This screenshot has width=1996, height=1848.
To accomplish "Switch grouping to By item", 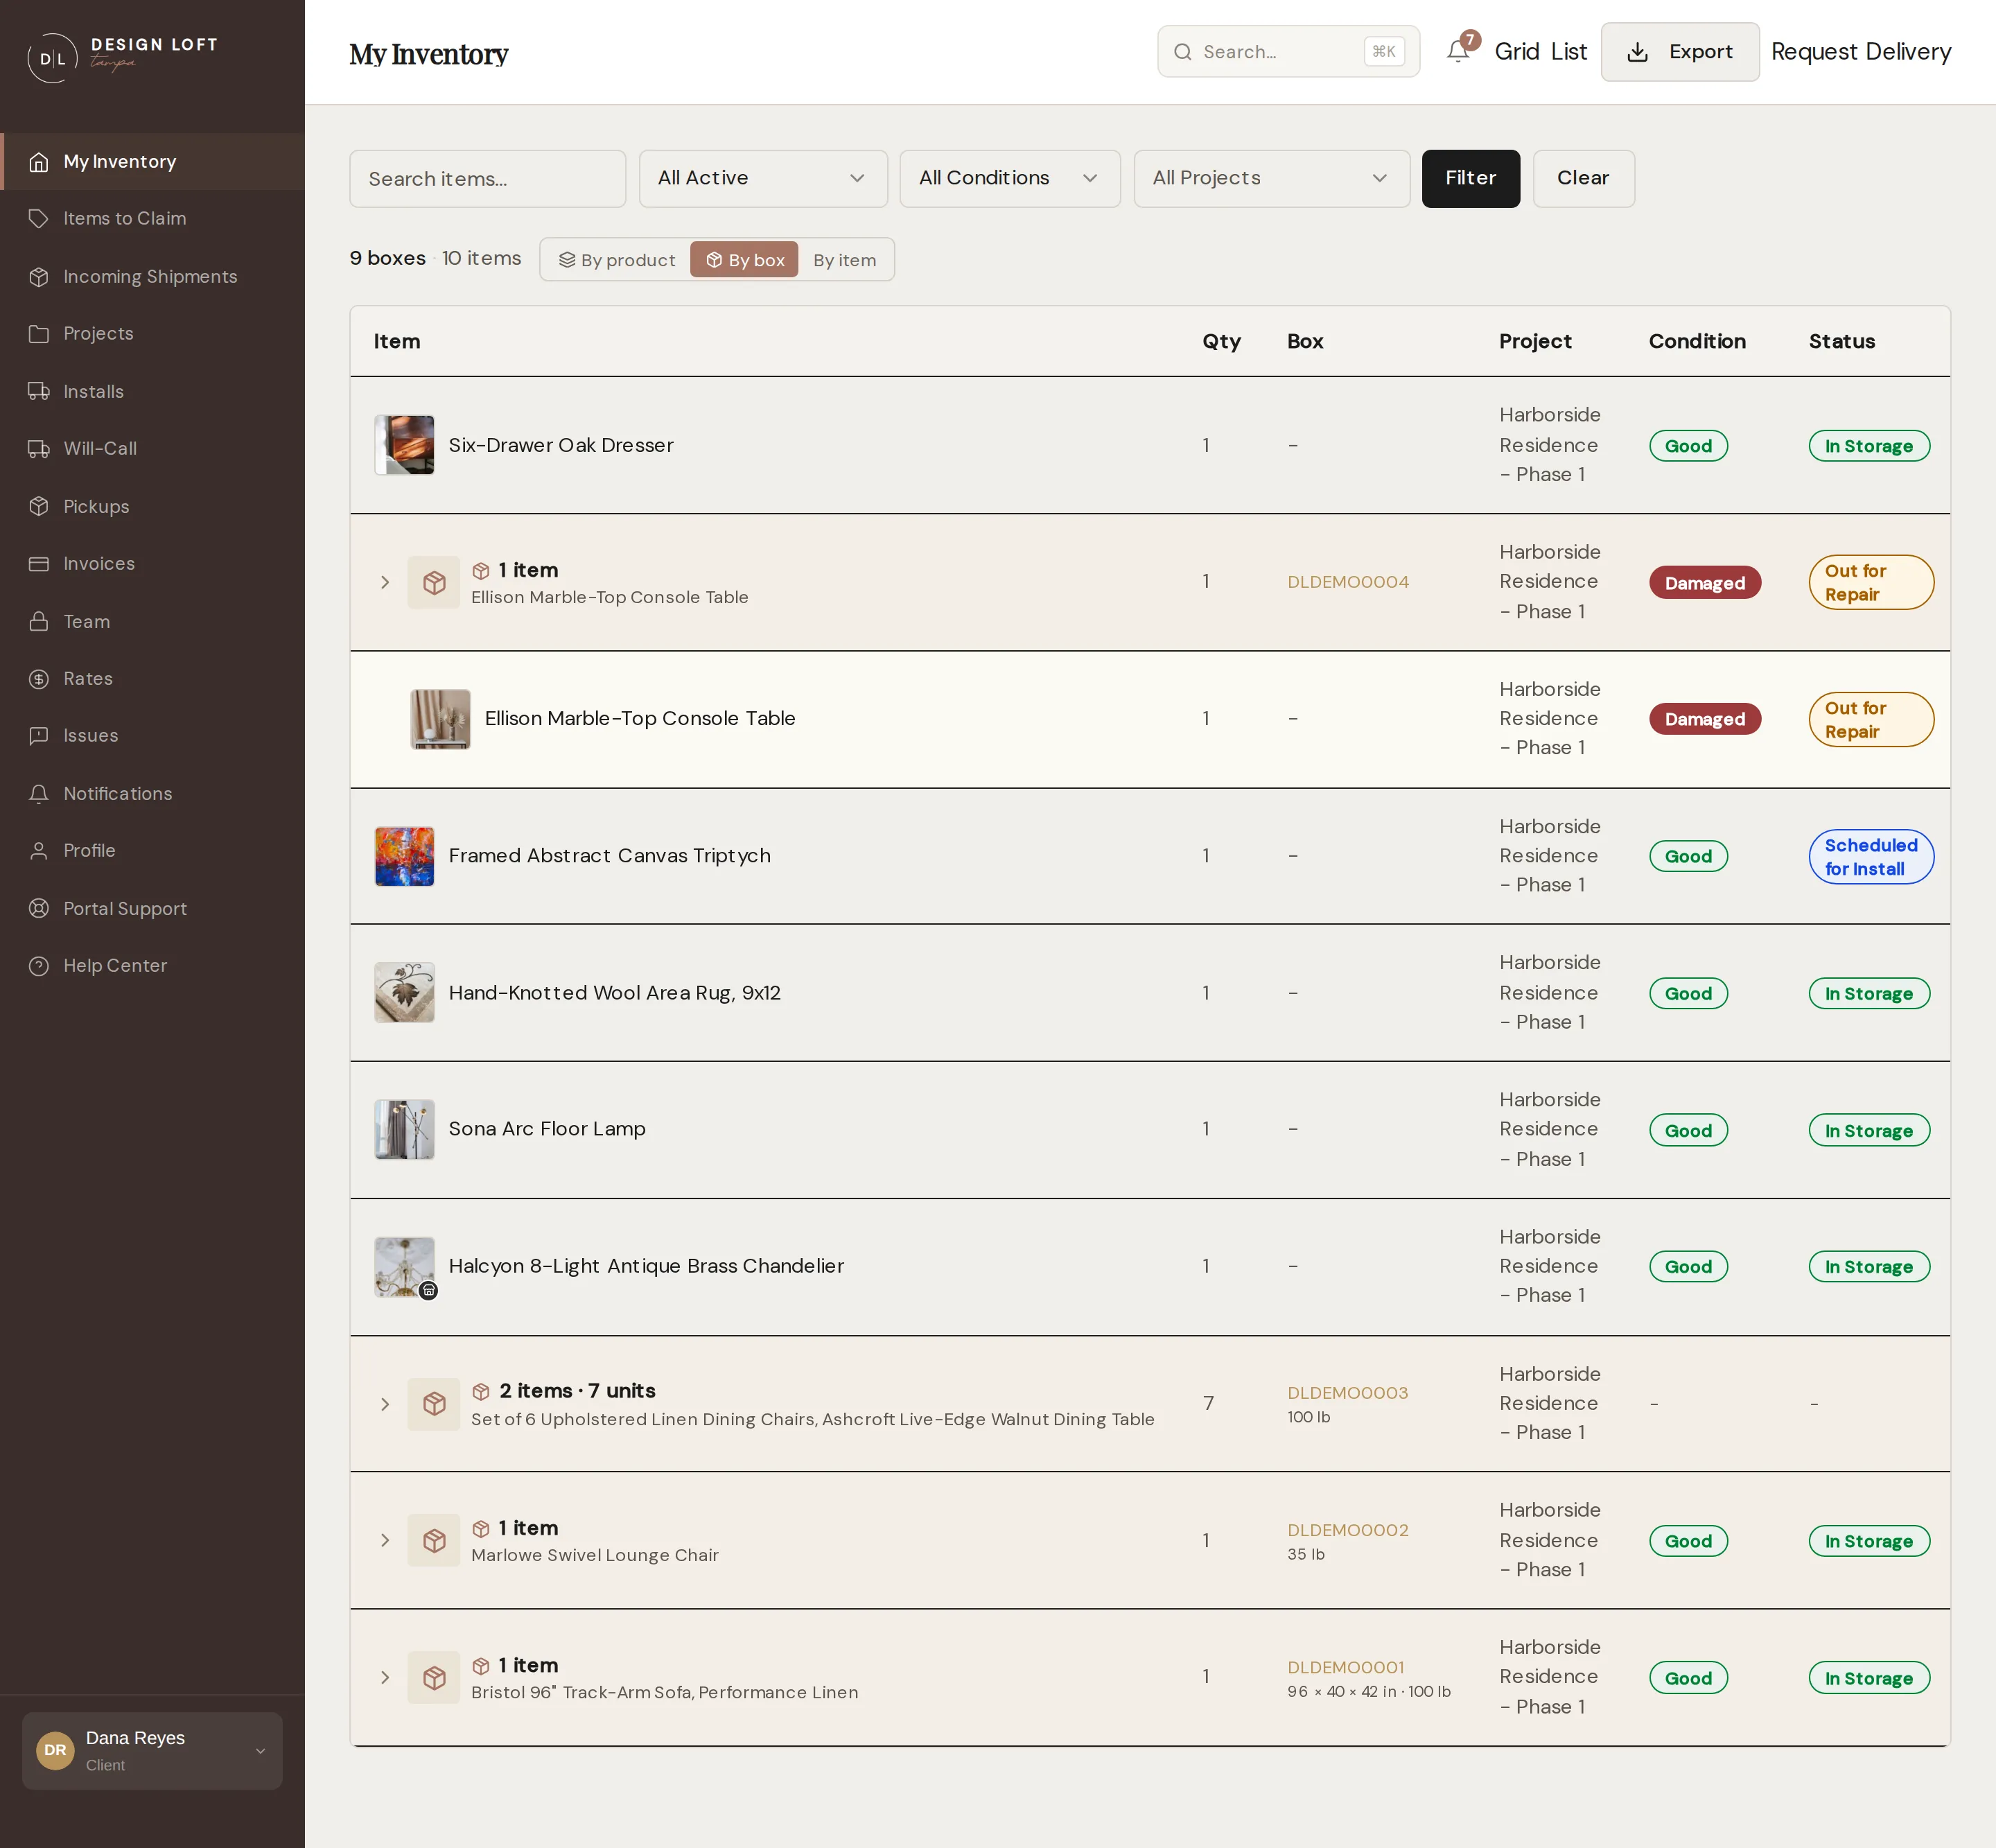I will click(x=844, y=260).
